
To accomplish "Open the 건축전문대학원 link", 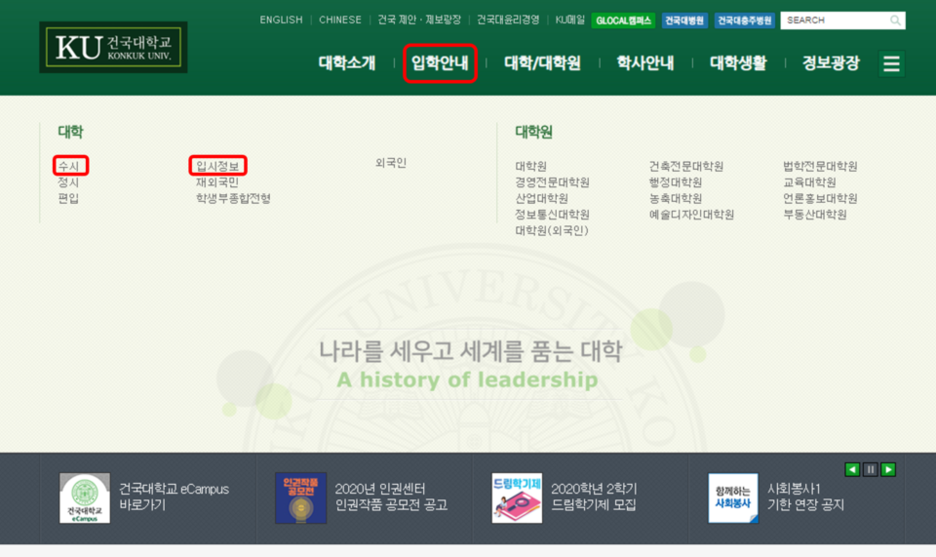I will pos(686,166).
